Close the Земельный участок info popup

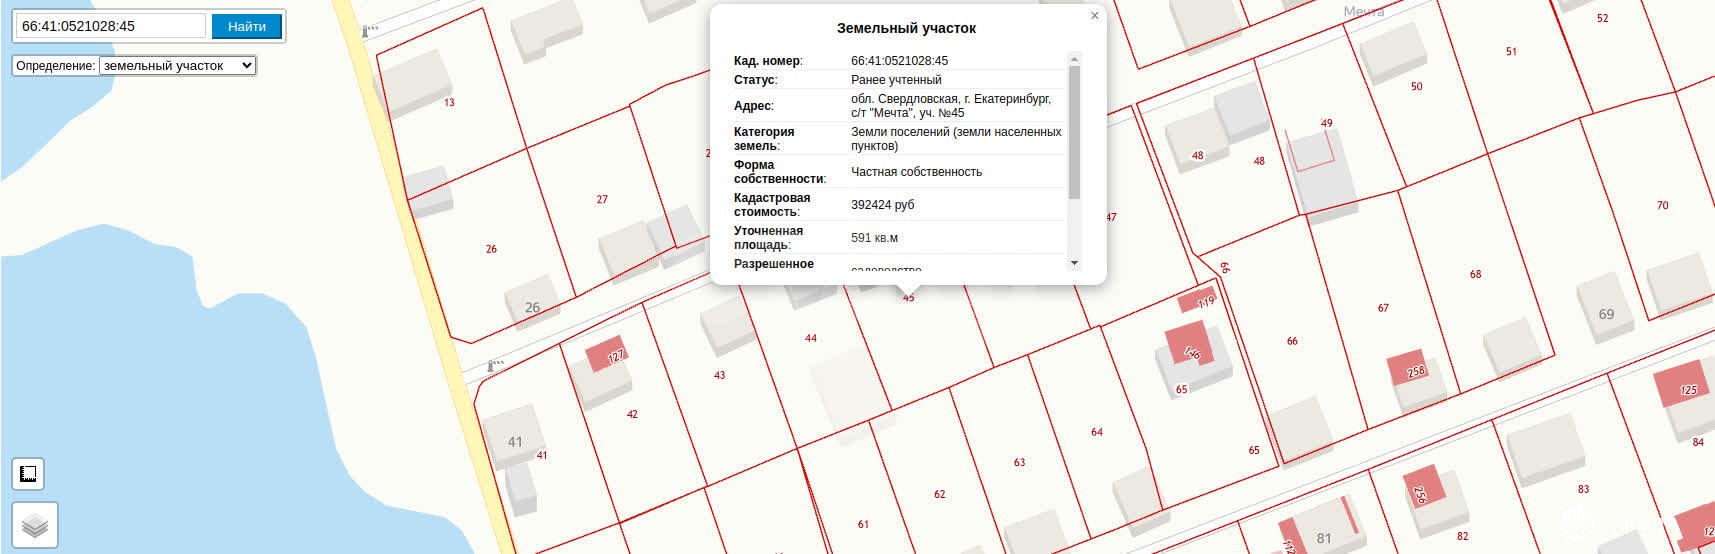1094,16
